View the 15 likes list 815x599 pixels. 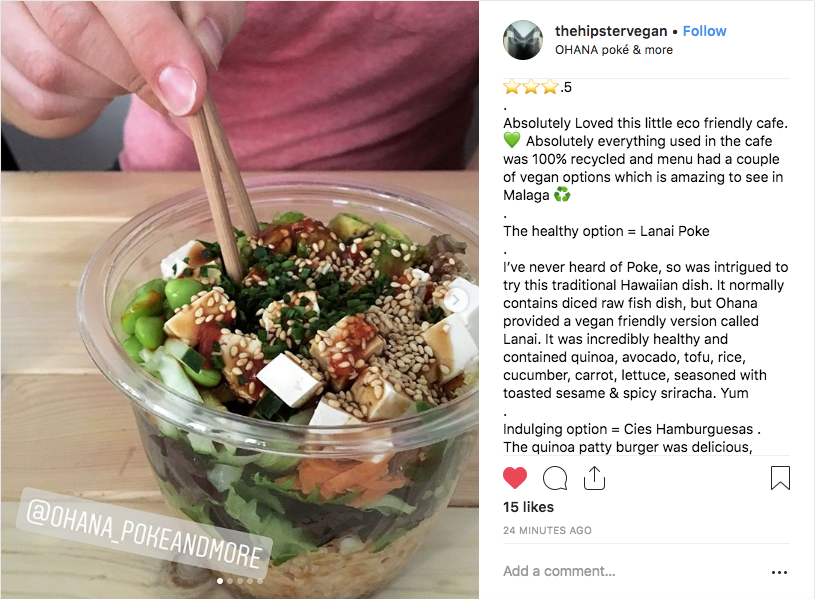tap(528, 507)
